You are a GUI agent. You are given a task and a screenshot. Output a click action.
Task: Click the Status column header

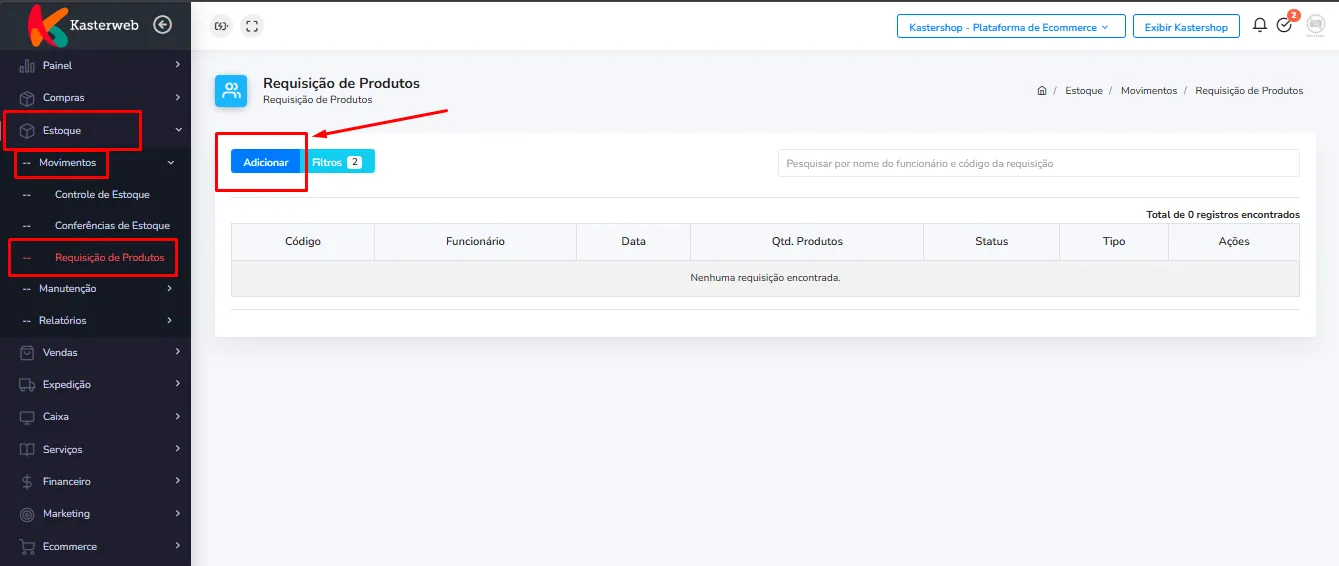(992, 241)
